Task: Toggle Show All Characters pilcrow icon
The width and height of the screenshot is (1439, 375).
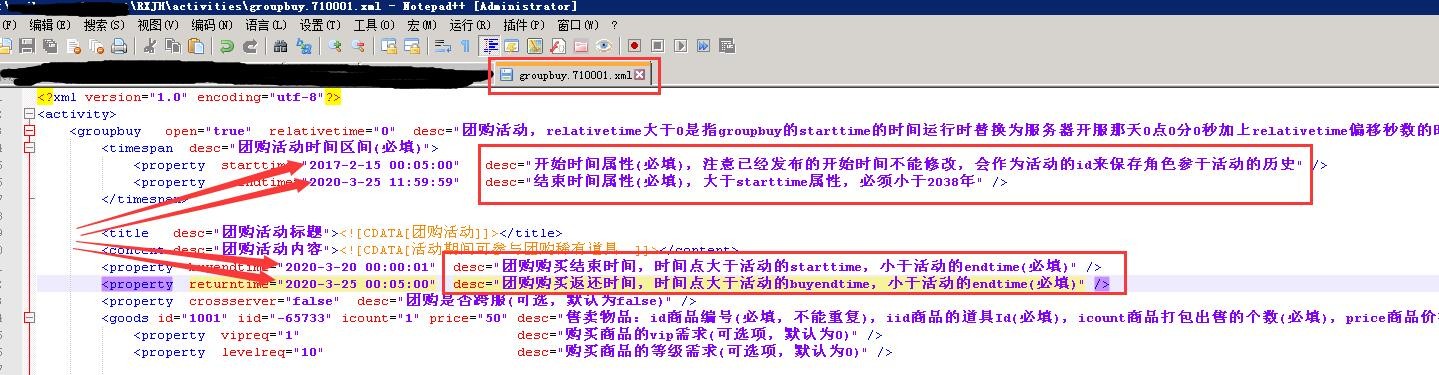Action: (465, 46)
